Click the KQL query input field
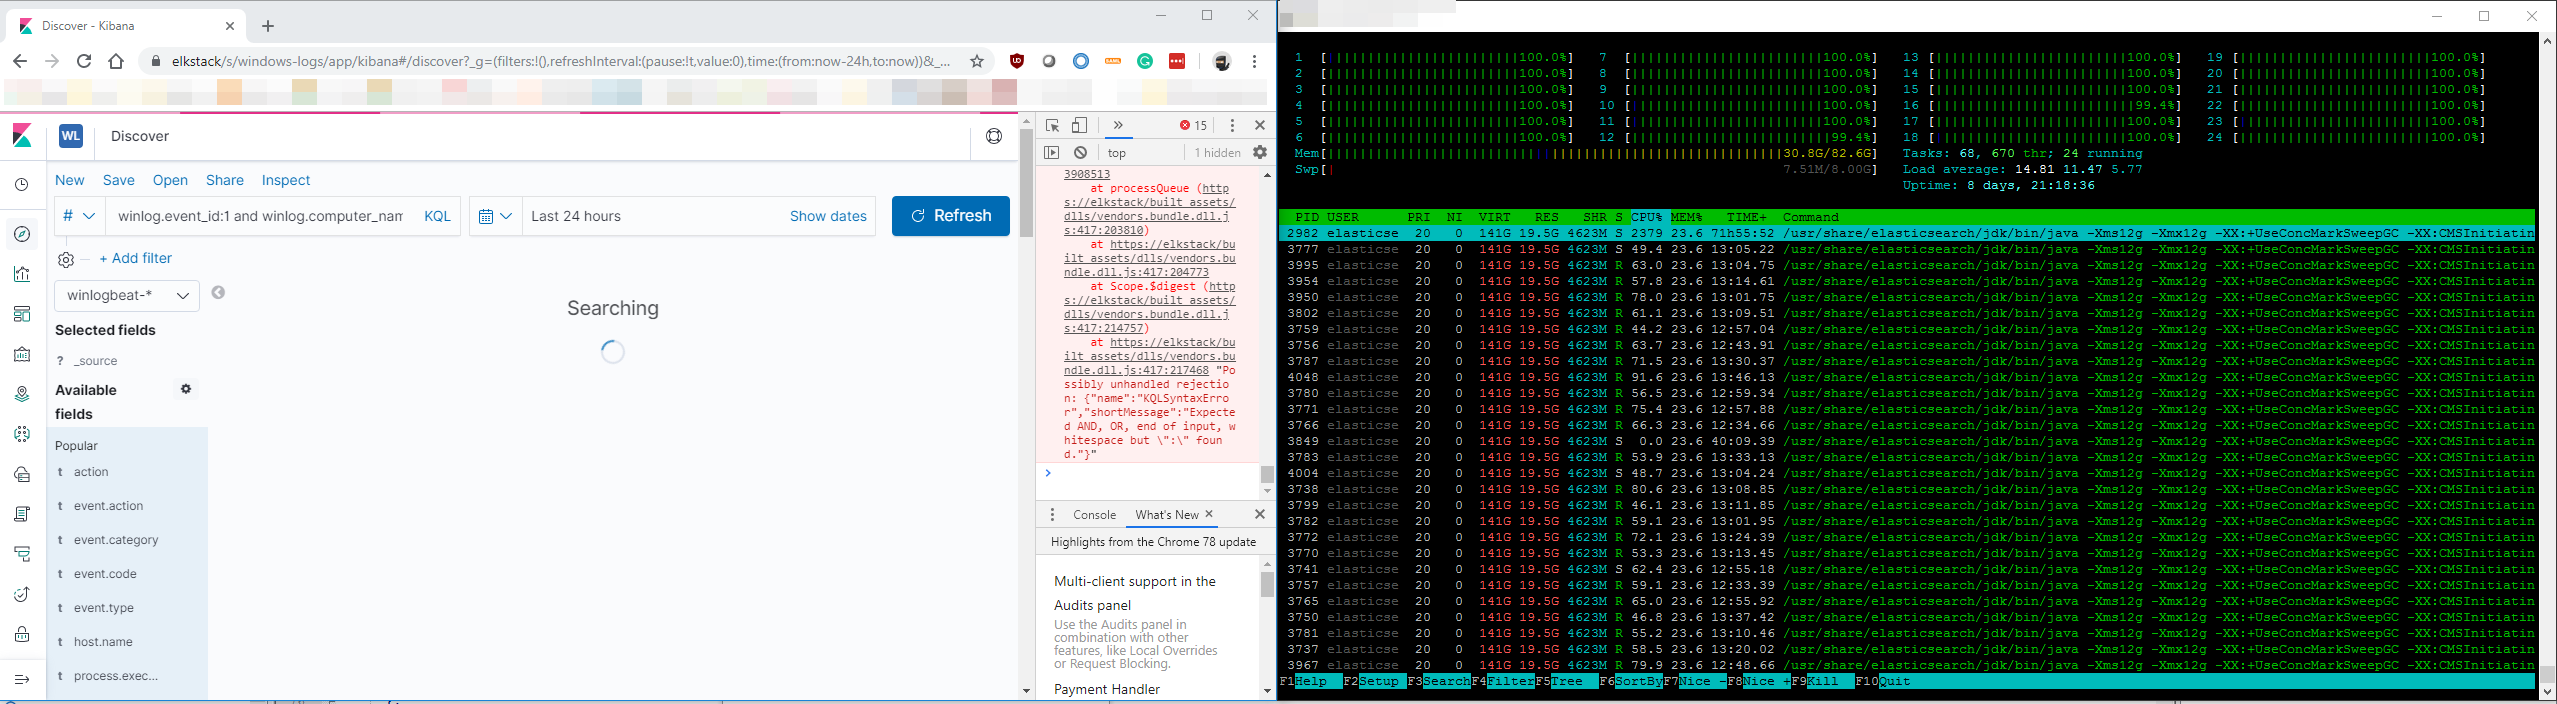This screenshot has height=704, width=2557. click(x=260, y=216)
